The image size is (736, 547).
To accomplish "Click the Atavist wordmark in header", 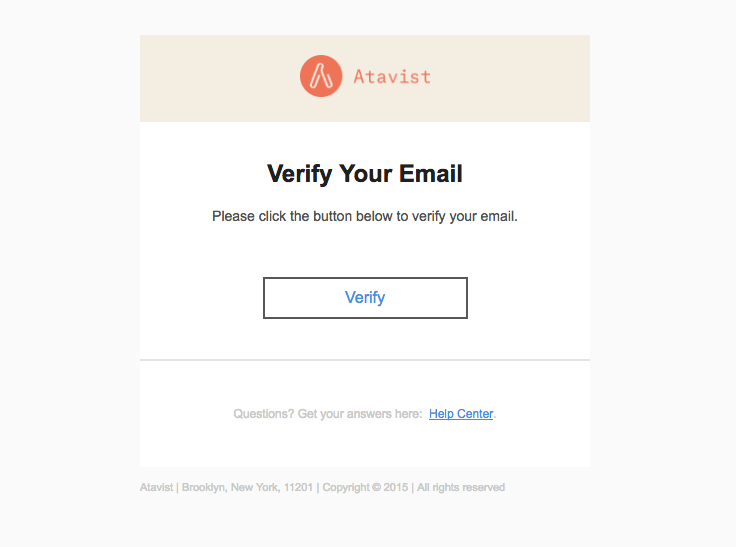I will point(392,76).
